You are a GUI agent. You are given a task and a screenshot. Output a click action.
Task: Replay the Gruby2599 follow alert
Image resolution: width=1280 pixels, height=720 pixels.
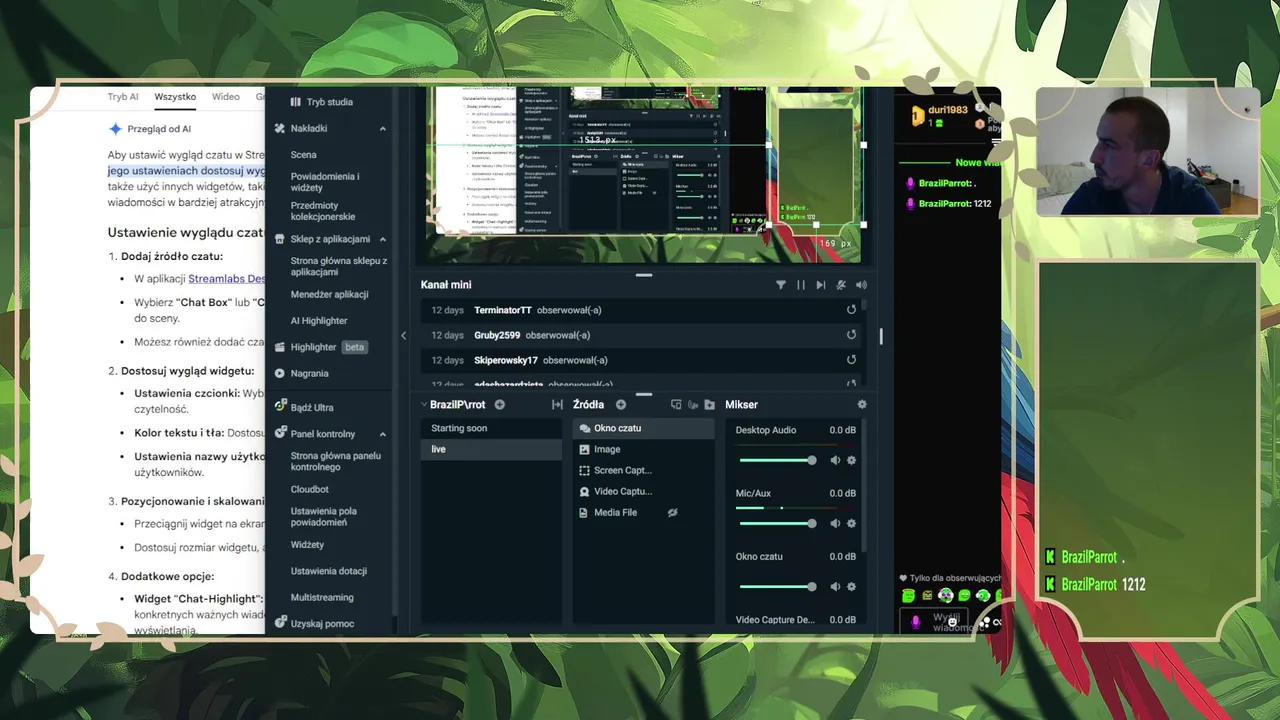click(851, 335)
